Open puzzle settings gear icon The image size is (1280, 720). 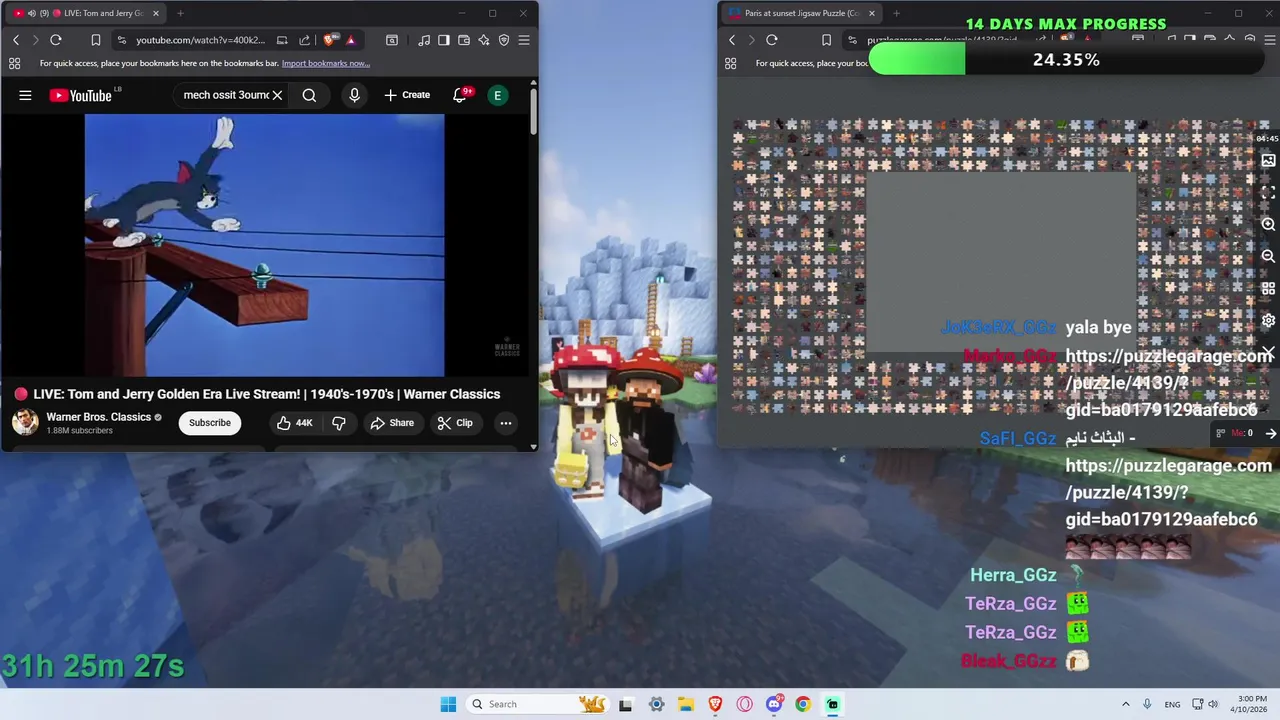click(1268, 320)
